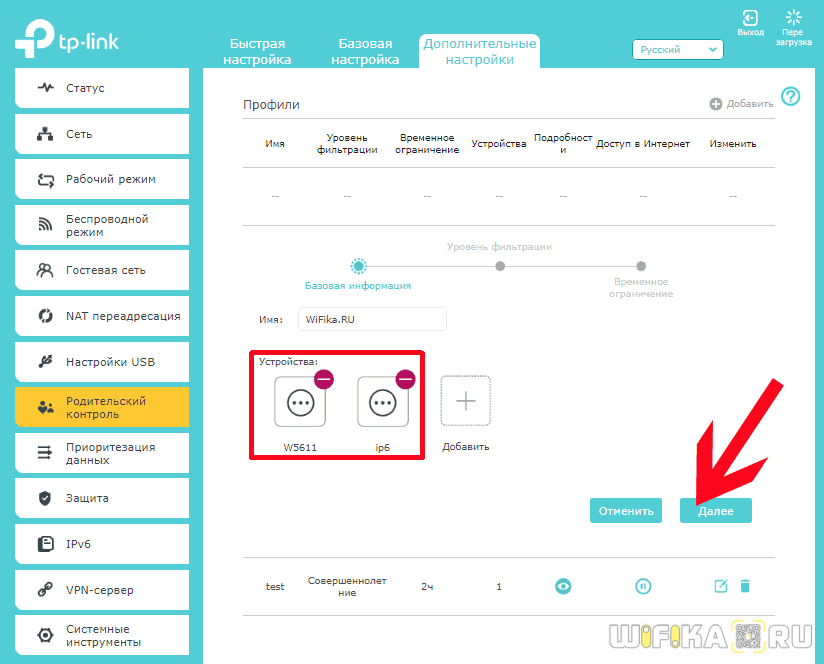
Task: Click the test profile name cell
Action: (x=275, y=586)
